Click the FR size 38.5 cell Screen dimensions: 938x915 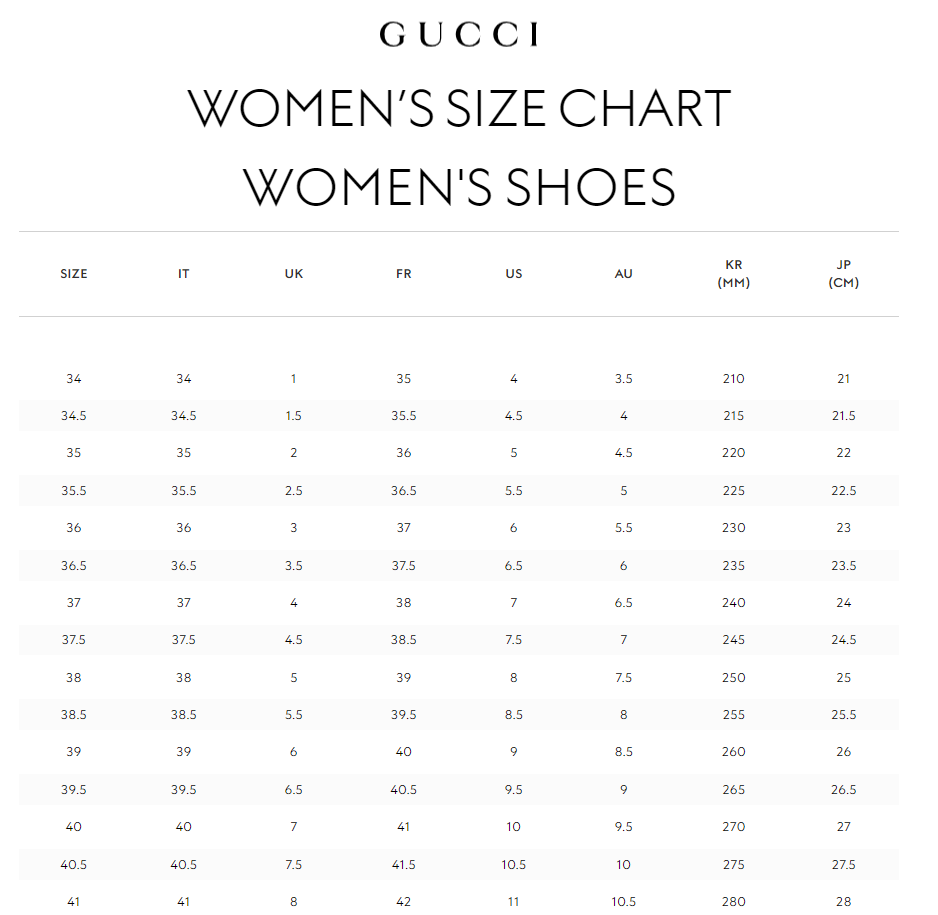tap(404, 640)
